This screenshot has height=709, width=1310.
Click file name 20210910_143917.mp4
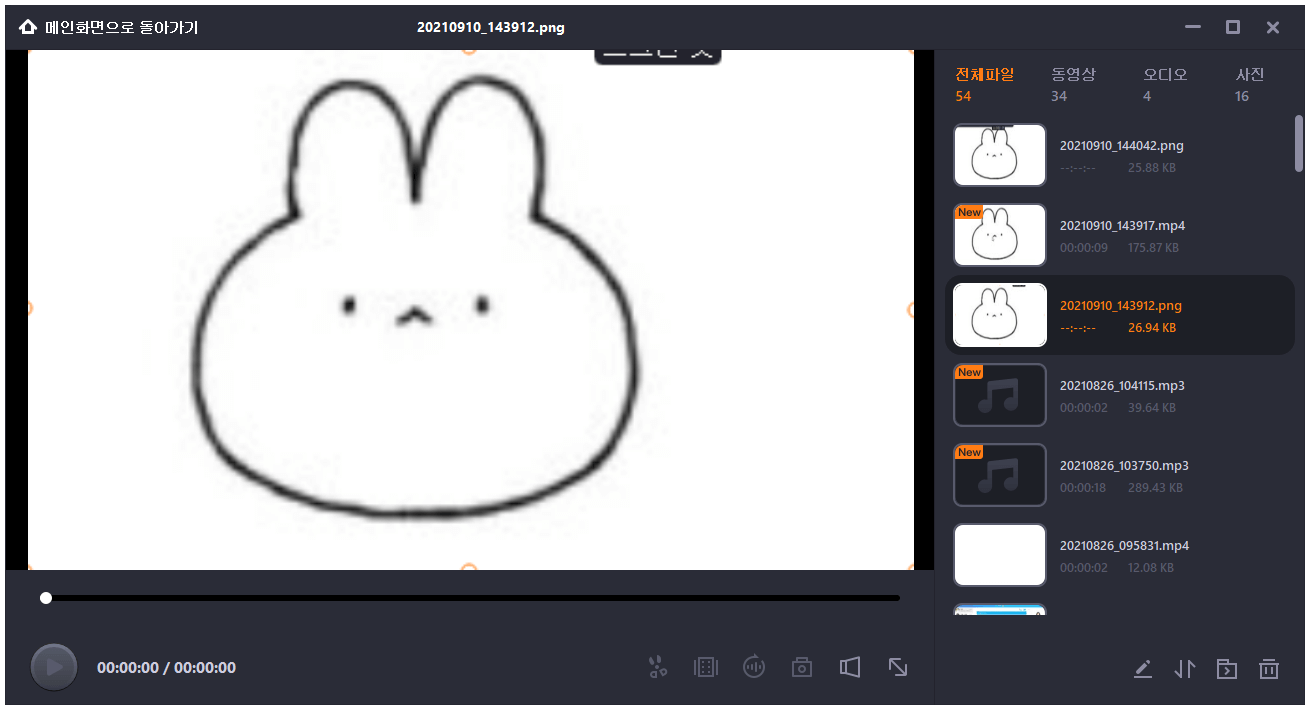[x=1122, y=226]
